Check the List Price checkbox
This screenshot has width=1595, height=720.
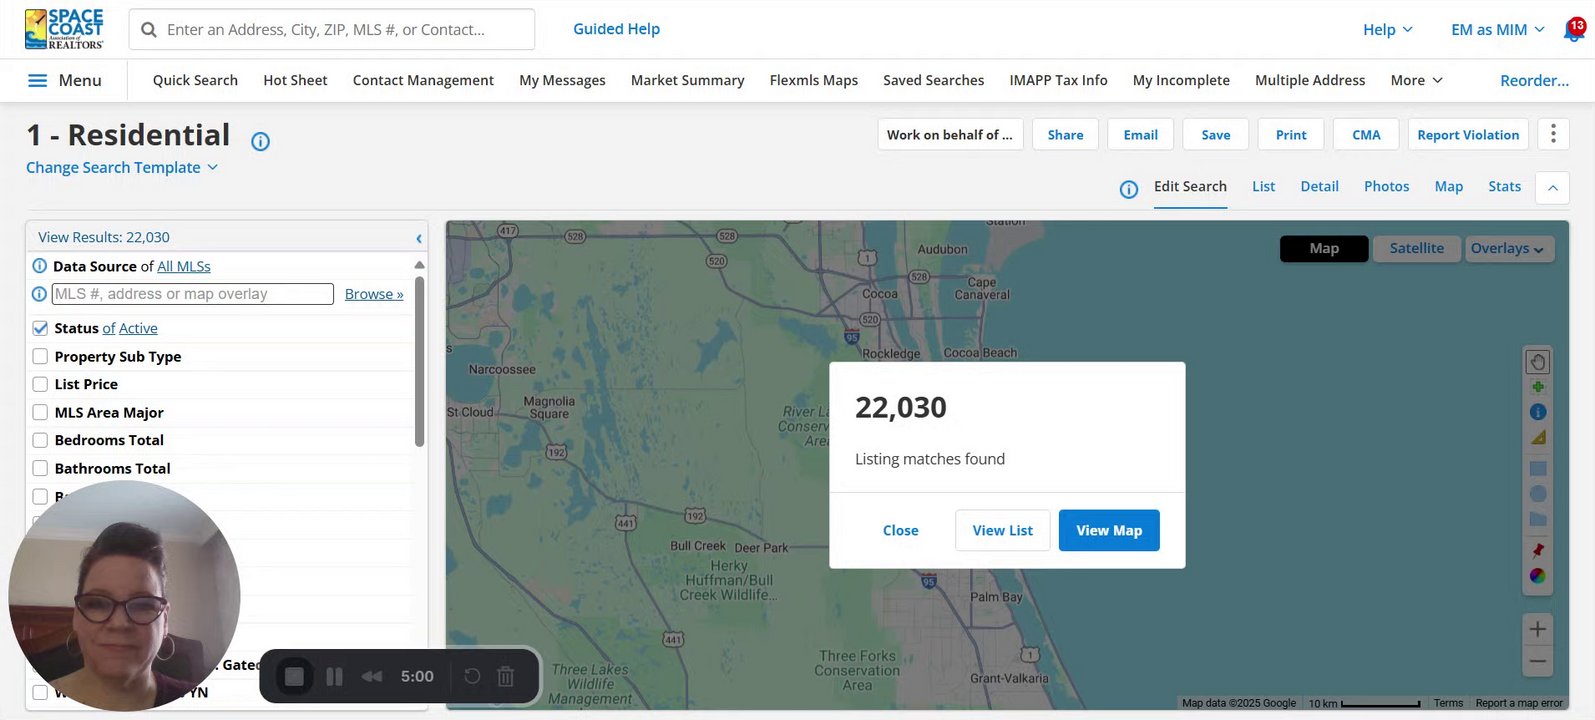40,384
